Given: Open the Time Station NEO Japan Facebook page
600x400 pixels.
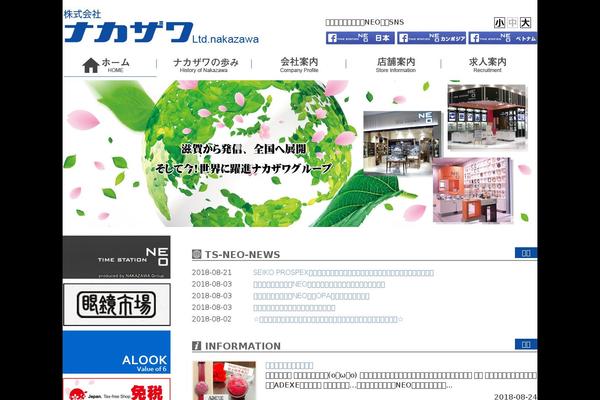Looking at the screenshot, I should coord(360,38).
